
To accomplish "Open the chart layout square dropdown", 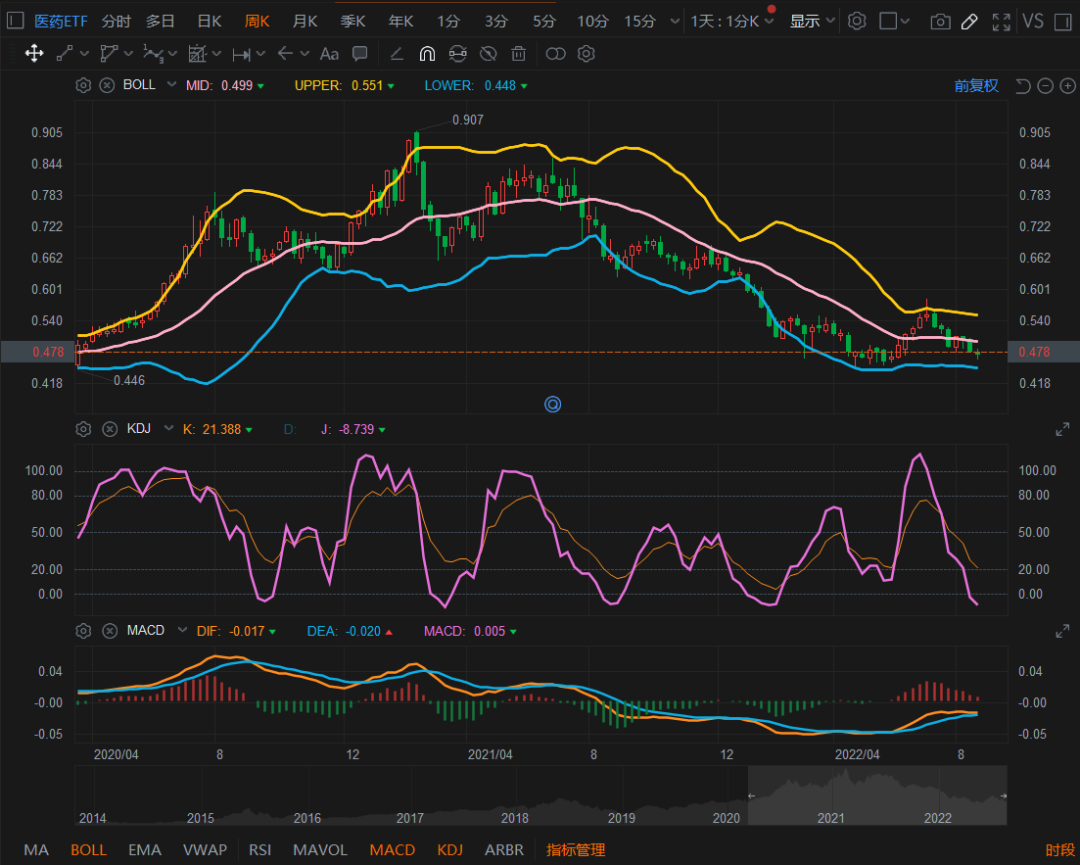I will pyautogui.click(x=895, y=21).
